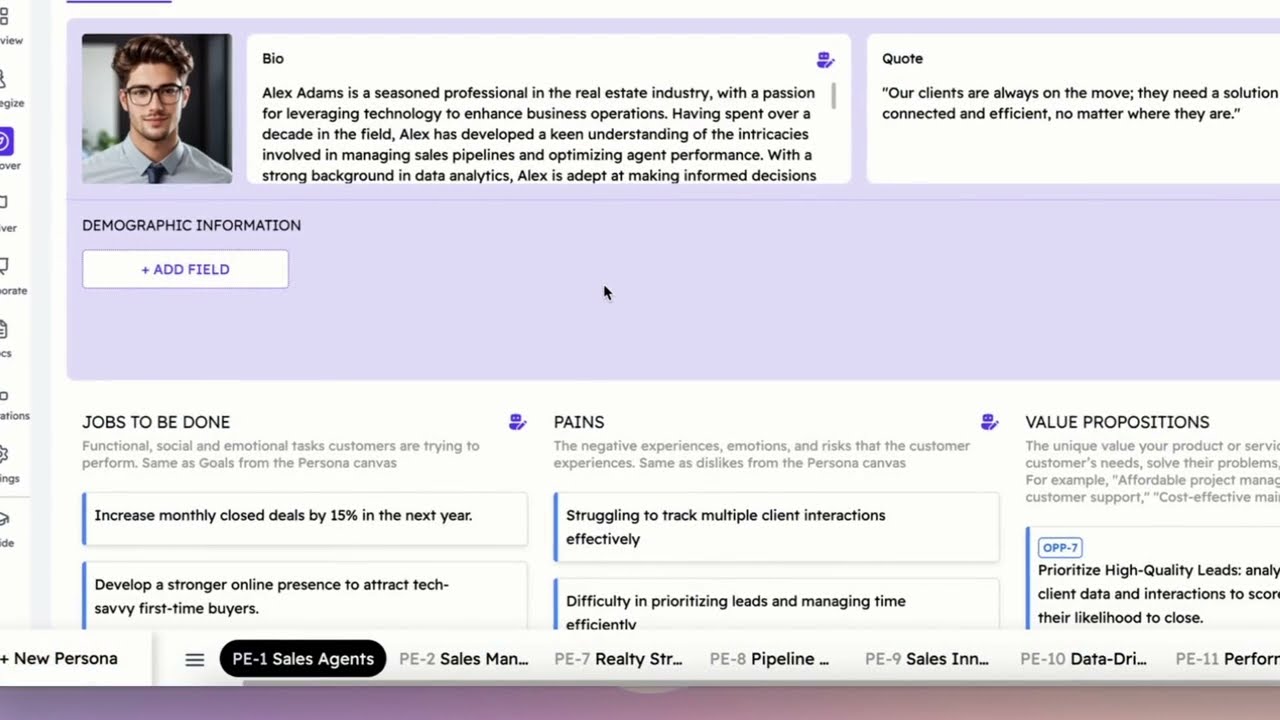Open the OPP-7 tag in Value Propositions

click(x=1060, y=547)
